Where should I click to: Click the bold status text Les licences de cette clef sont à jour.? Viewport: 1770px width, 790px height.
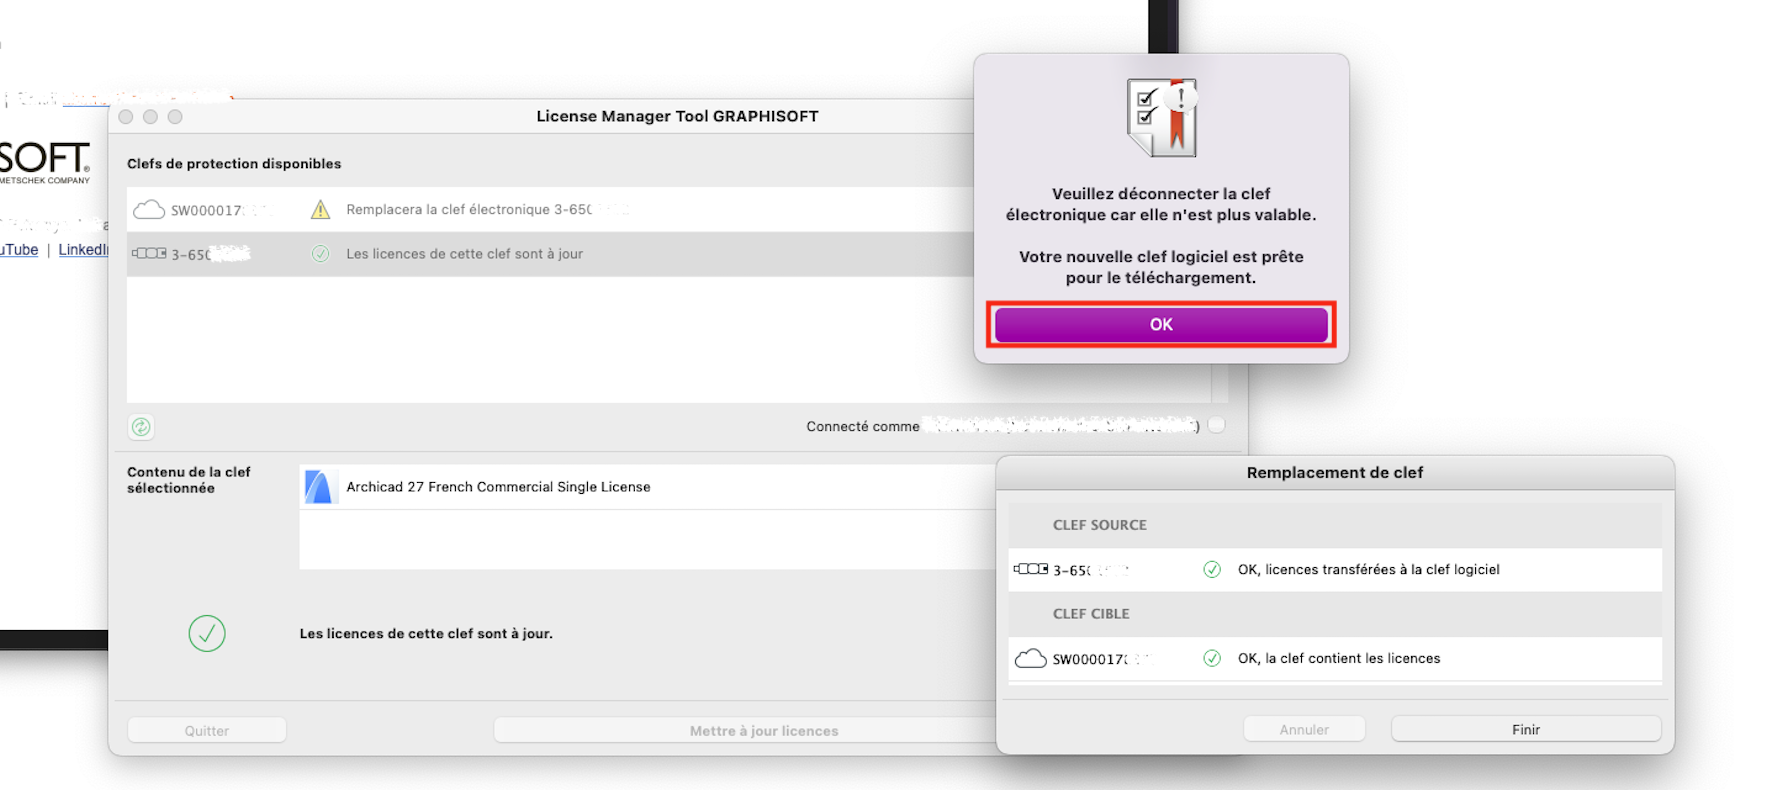pyautogui.click(x=426, y=634)
